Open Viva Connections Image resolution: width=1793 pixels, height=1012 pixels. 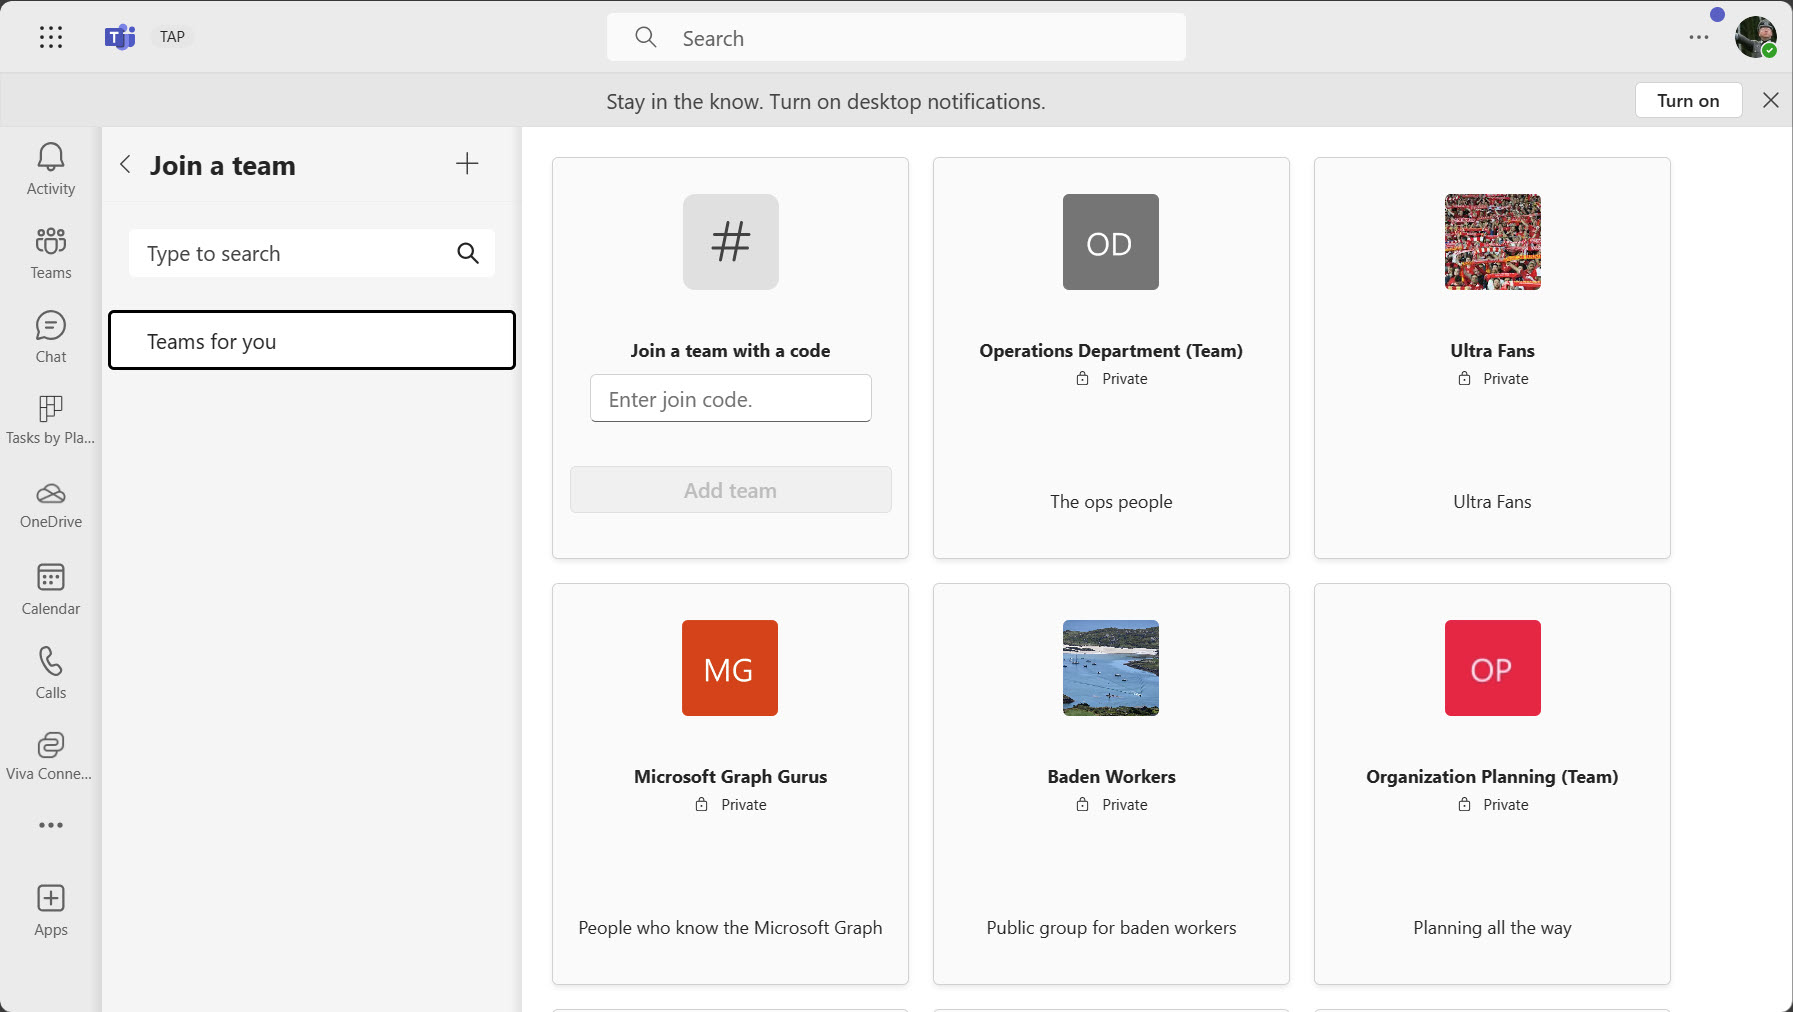pyautogui.click(x=50, y=756)
